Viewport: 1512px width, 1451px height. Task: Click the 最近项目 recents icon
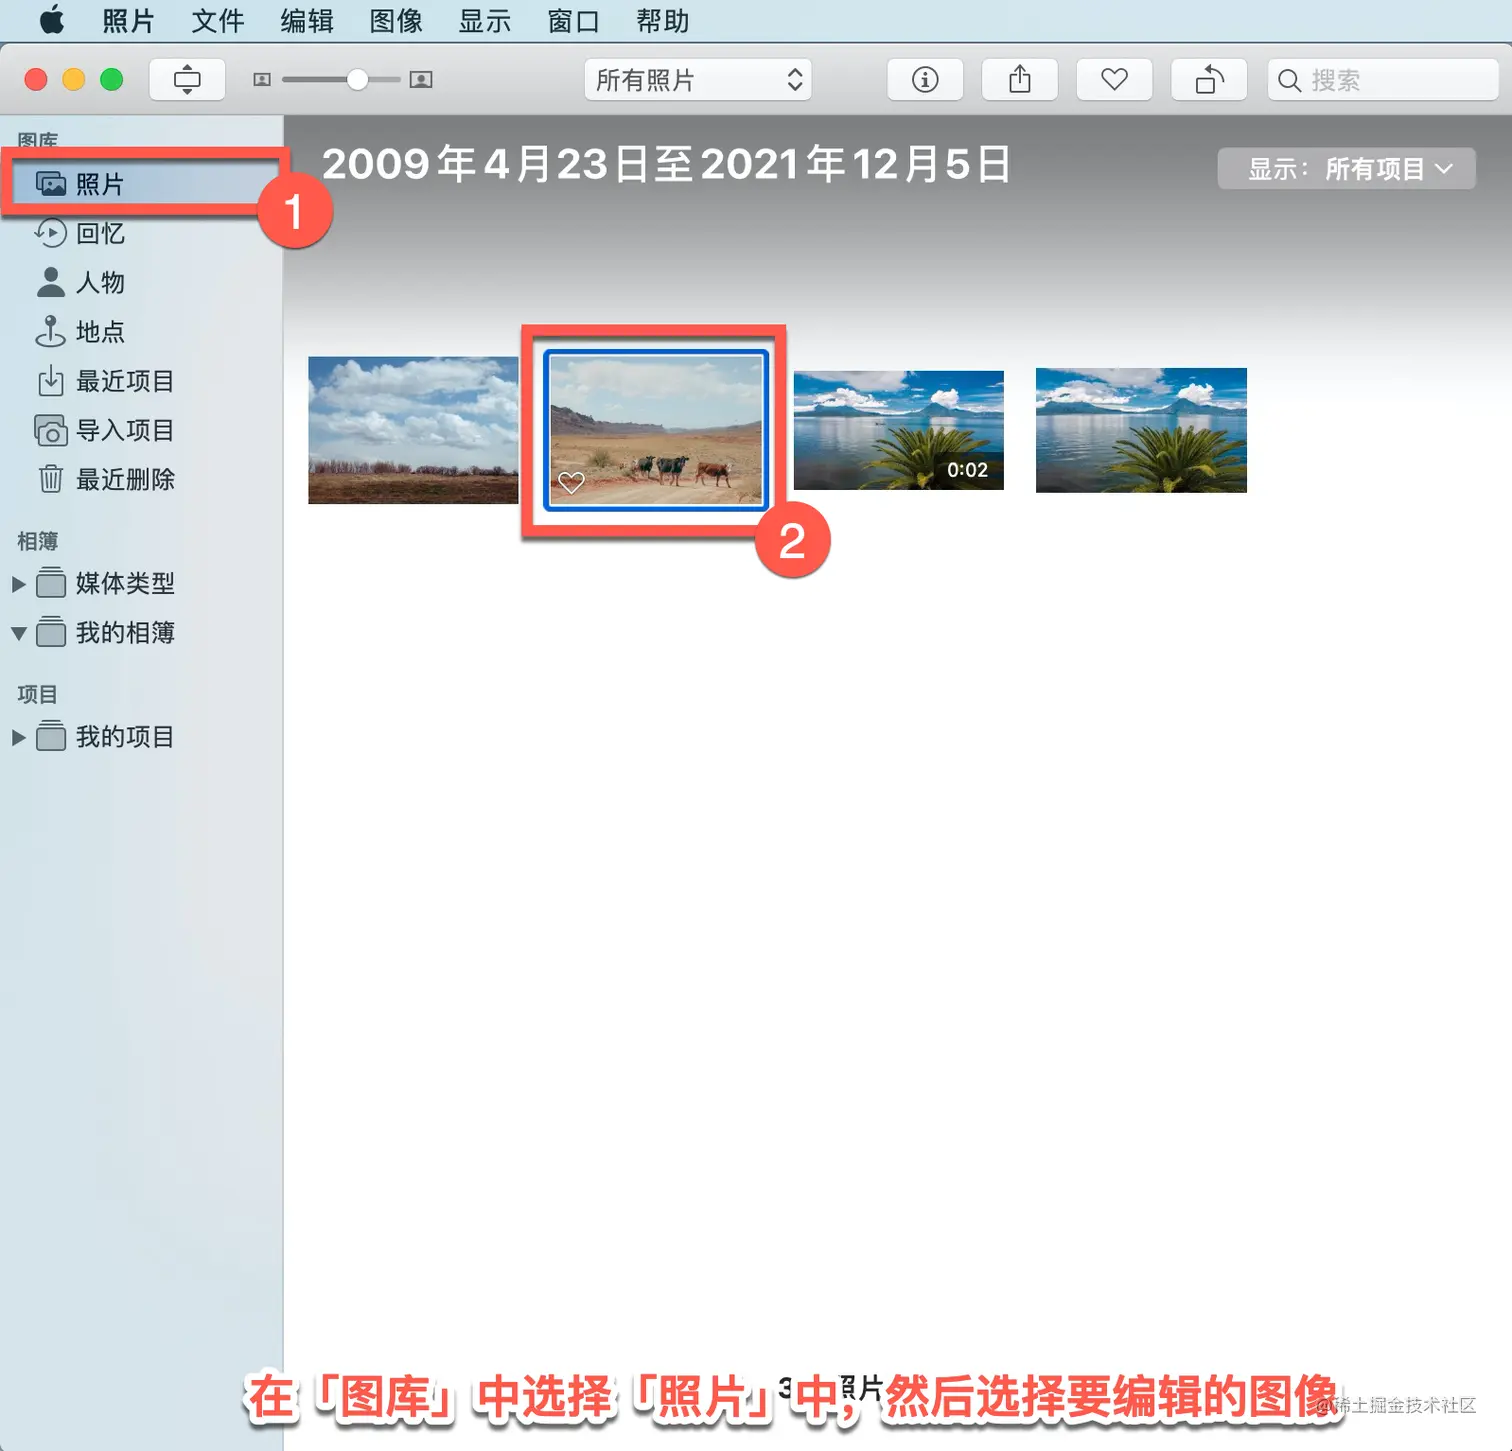[x=51, y=381]
